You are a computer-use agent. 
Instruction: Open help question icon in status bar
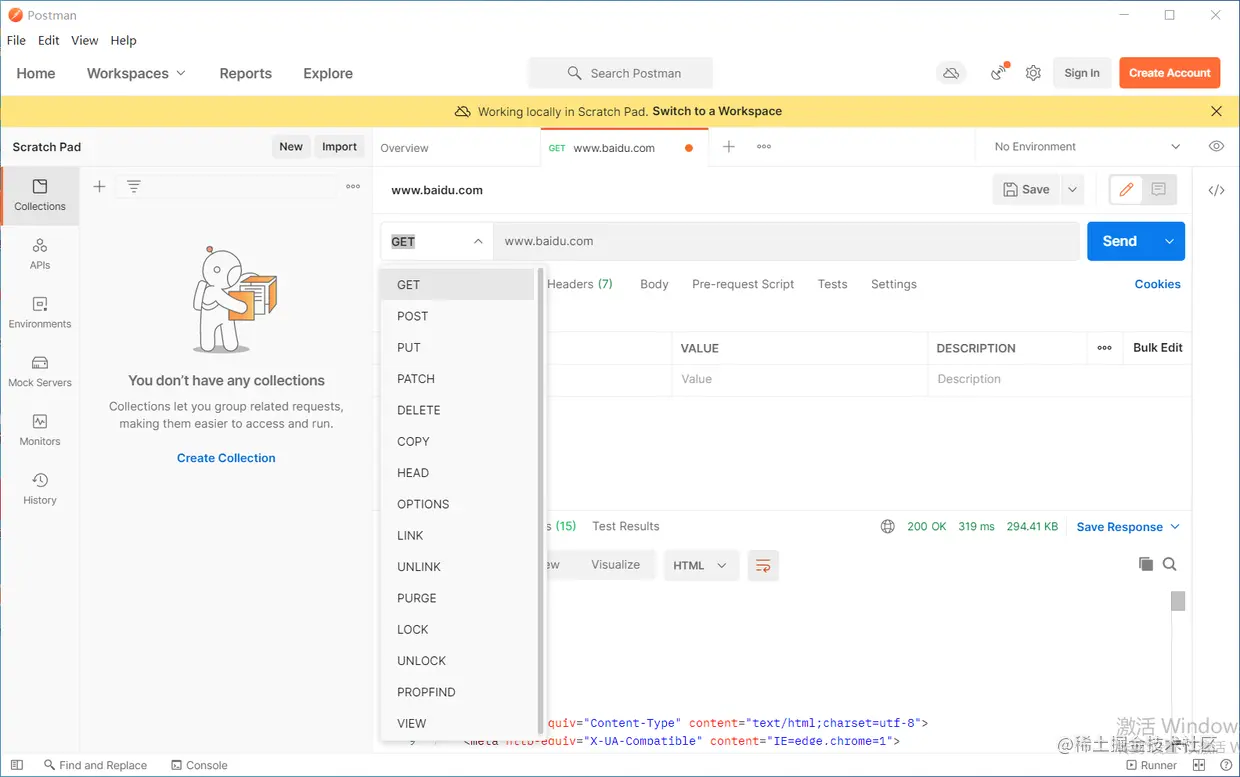click(1226, 765)
